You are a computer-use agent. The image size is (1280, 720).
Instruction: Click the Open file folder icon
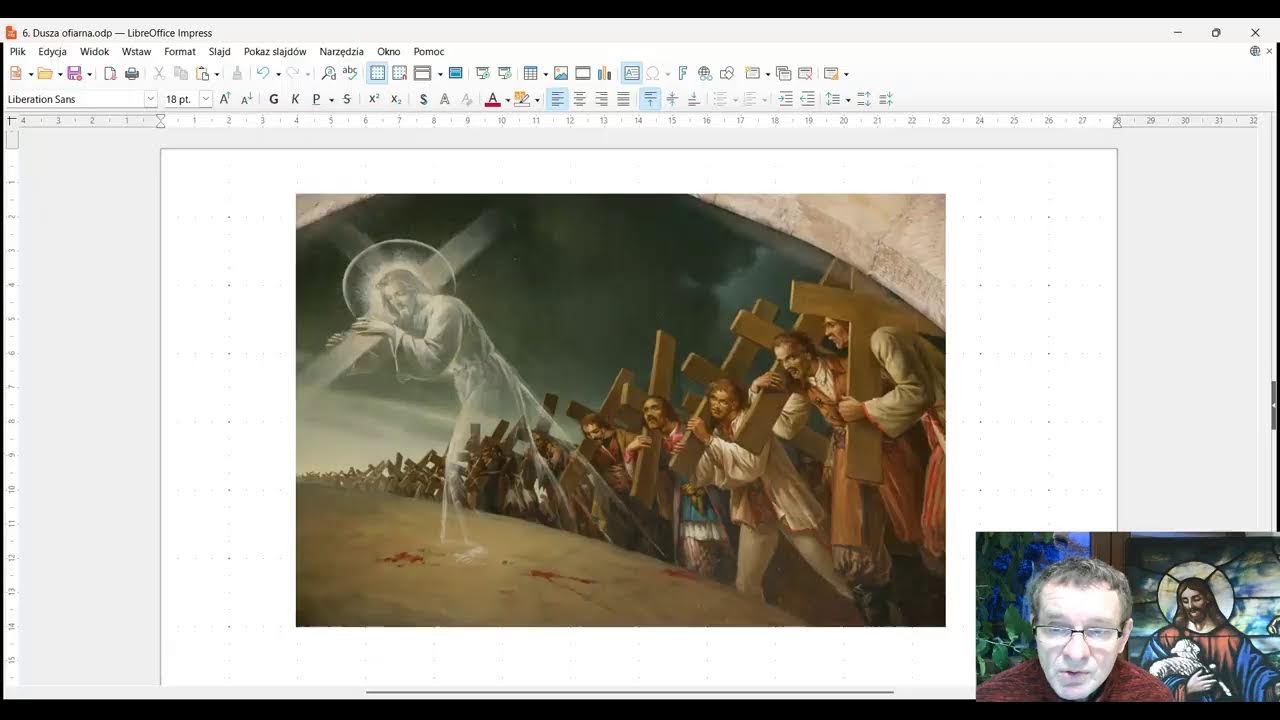[x=44, y=73]
